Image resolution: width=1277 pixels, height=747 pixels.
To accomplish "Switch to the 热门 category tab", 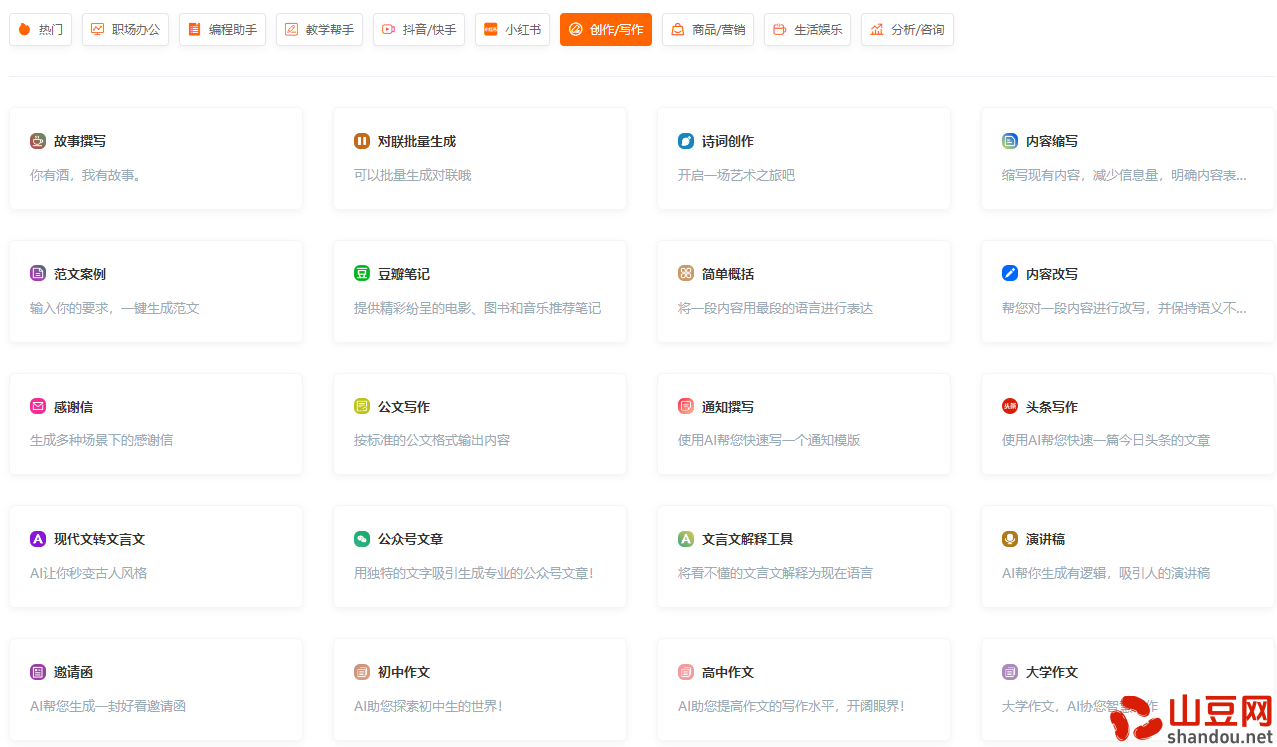I will [x=40, y=29].
